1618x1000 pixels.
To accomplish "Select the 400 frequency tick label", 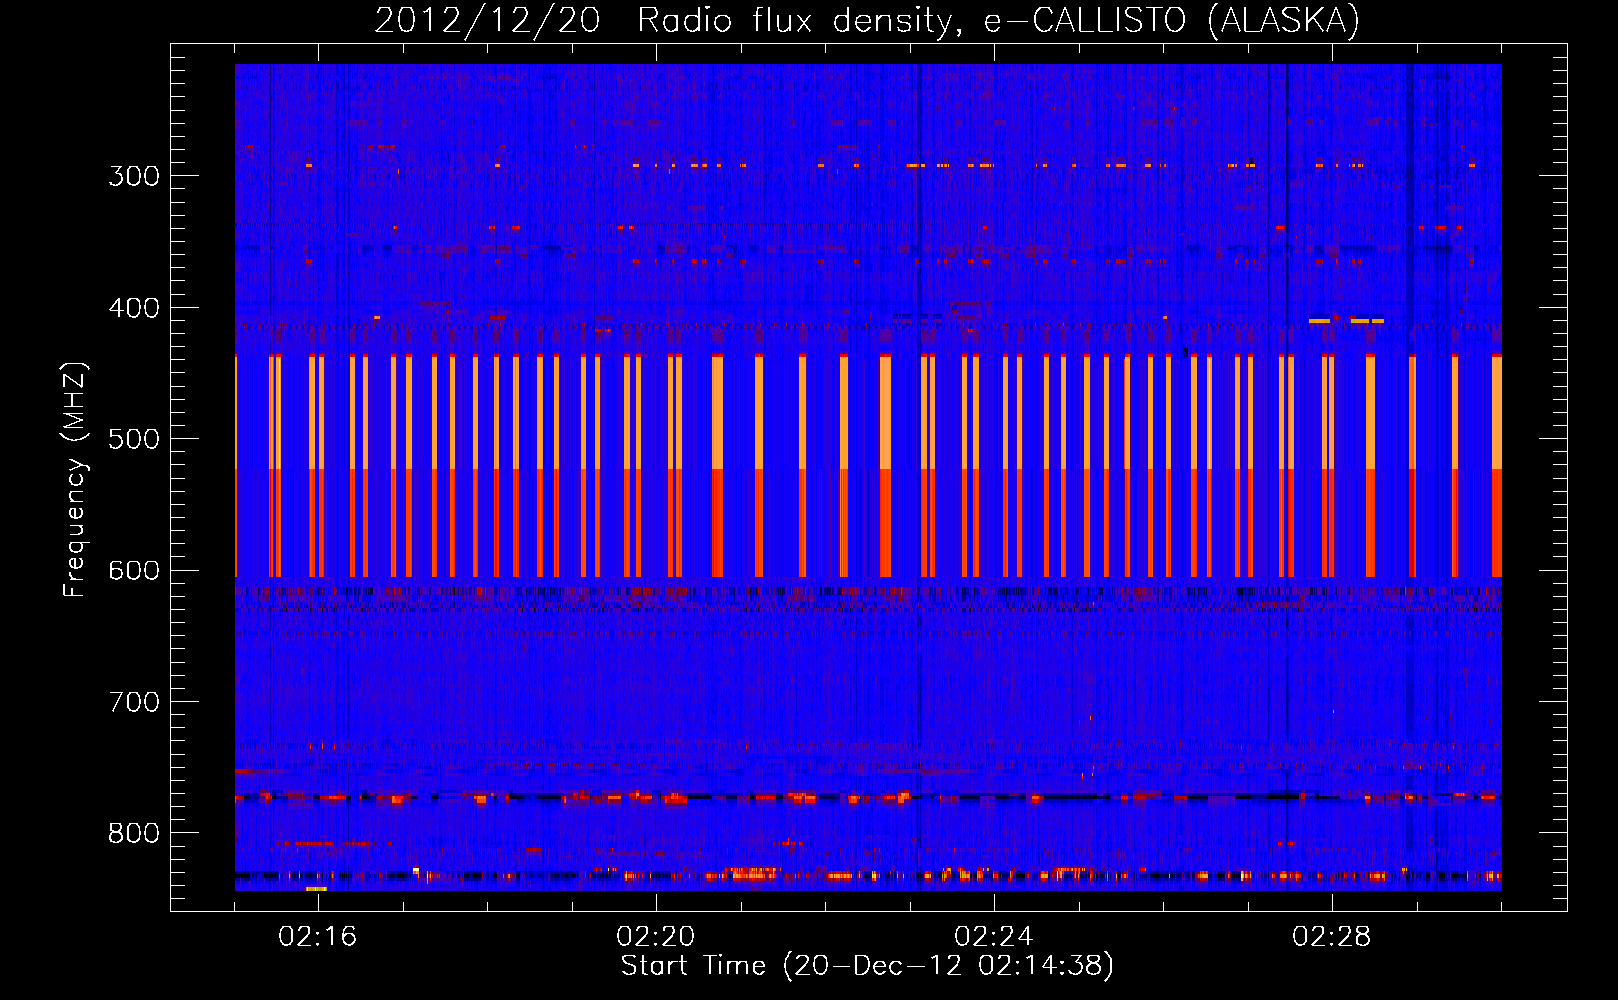I will point(134,308).
